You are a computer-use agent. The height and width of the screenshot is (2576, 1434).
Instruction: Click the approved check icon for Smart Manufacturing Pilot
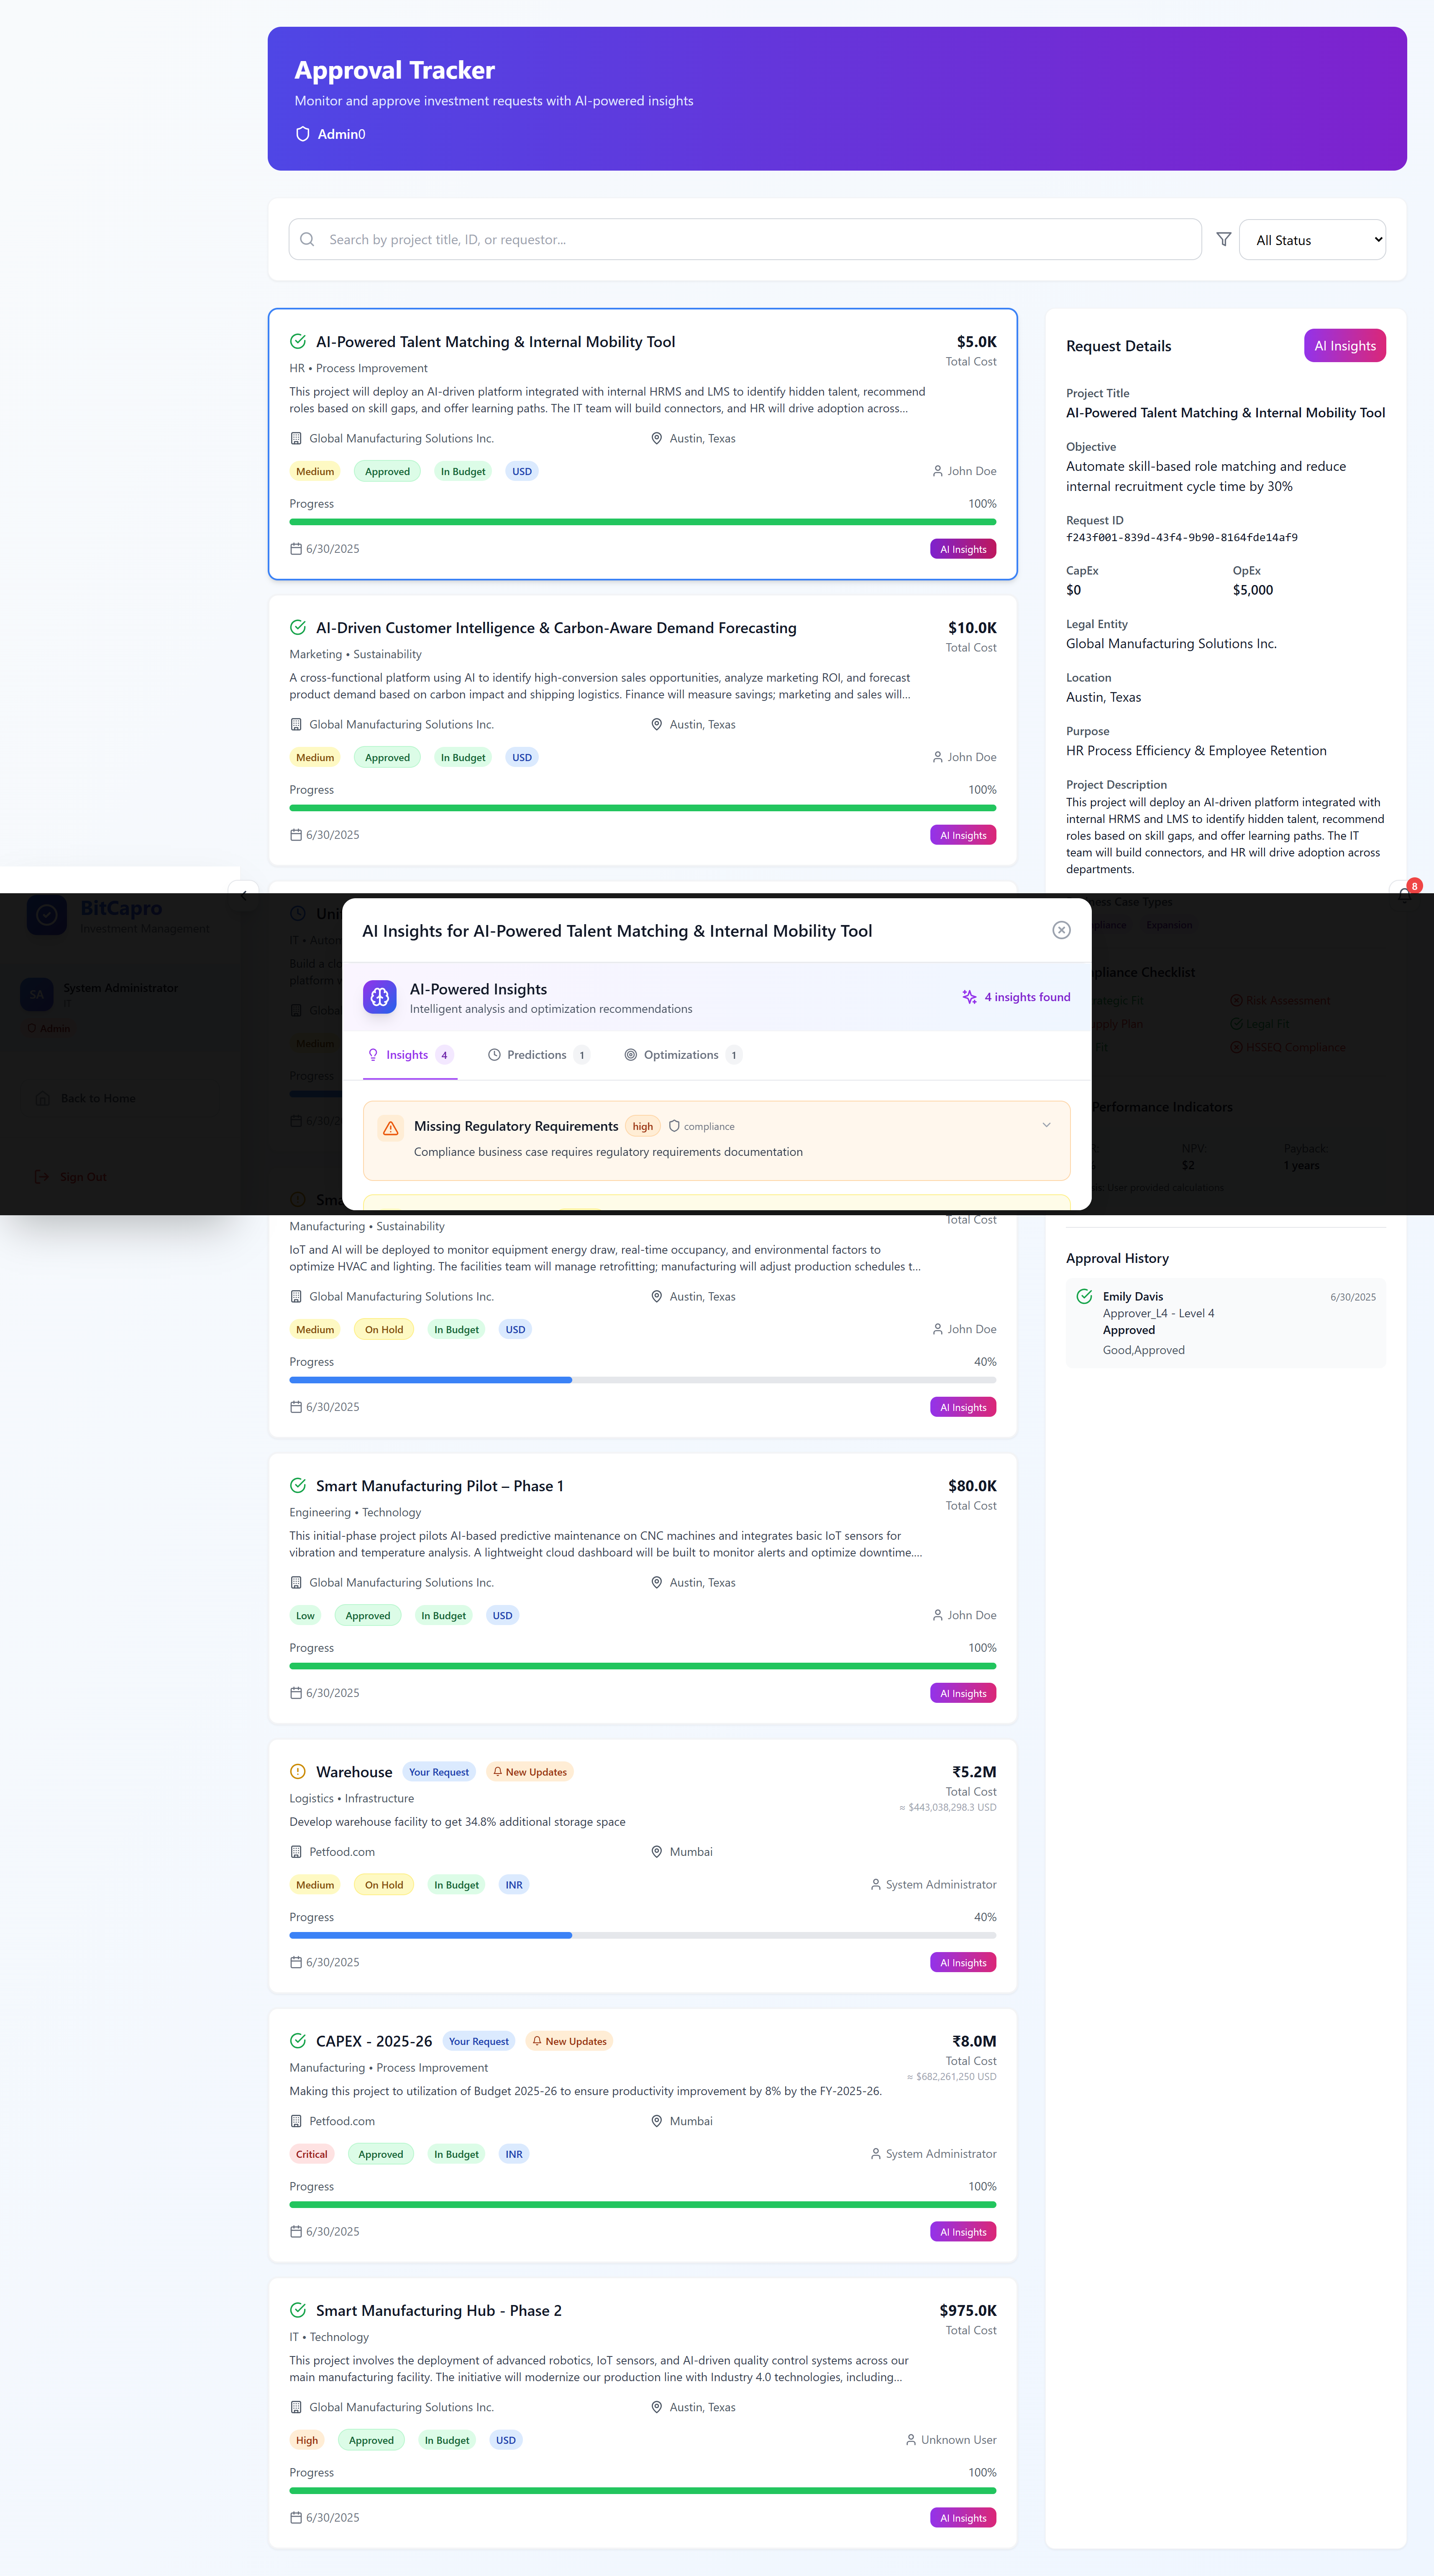(x=298, y=1486)
